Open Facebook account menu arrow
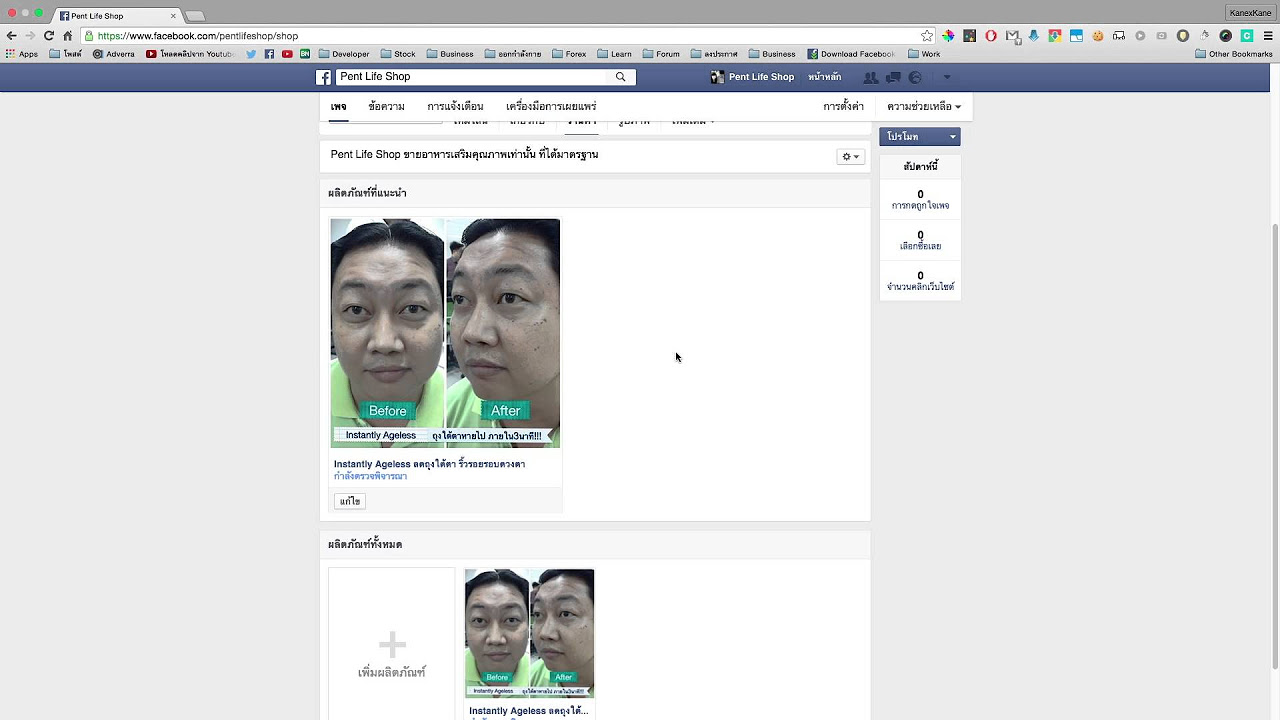1280x720 pixels. (x=947, y=77)
